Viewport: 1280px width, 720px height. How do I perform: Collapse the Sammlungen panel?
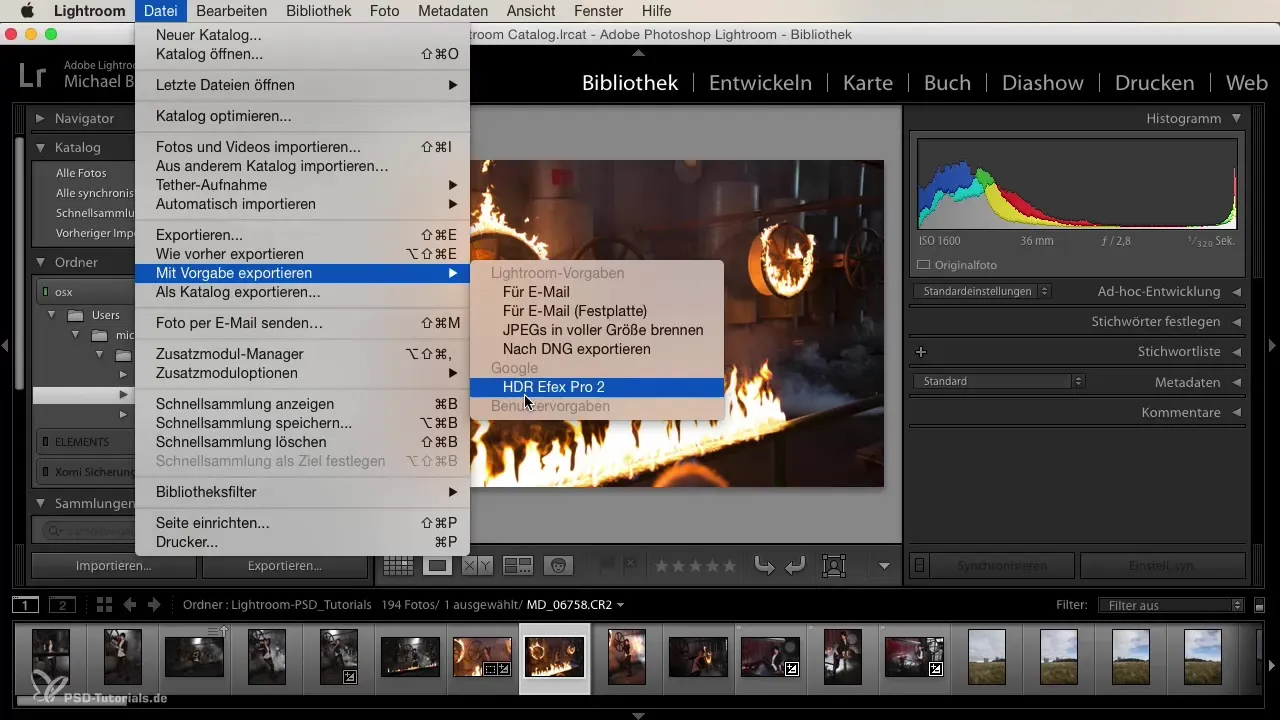pyautogui.click(x=41, y=503)
